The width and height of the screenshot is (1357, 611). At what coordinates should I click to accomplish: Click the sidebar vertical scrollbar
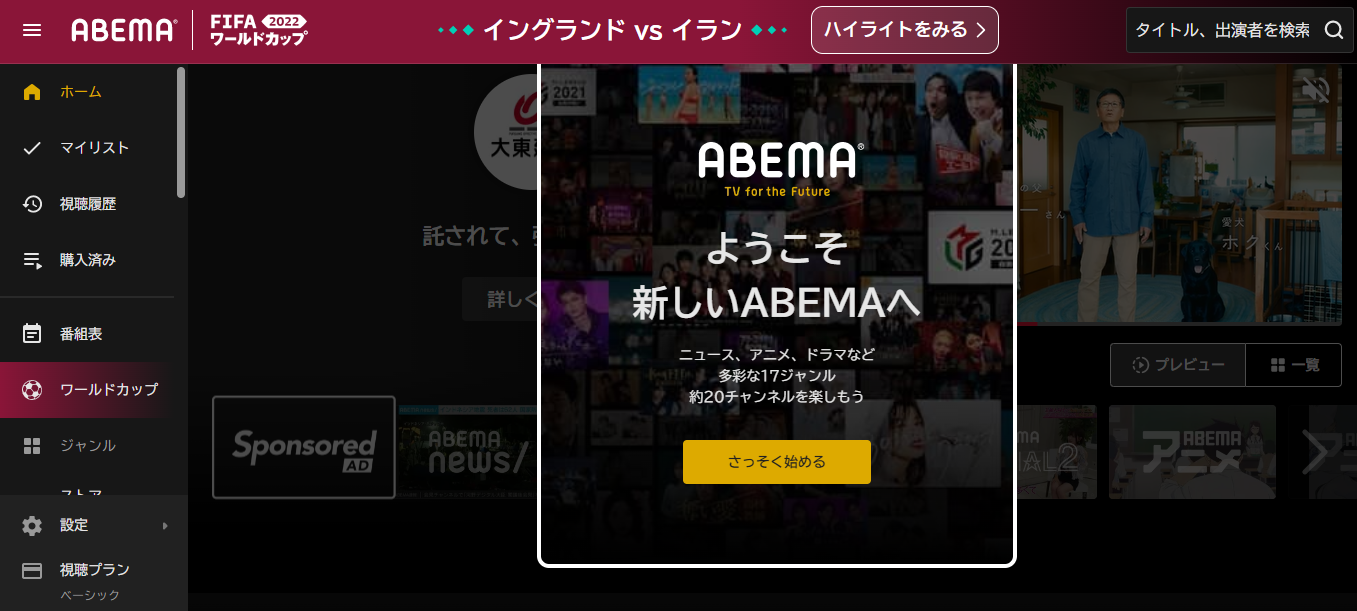181,132
